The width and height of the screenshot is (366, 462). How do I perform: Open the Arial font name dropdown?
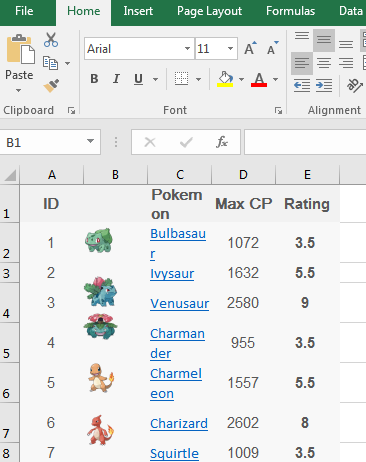coord(187,49)
